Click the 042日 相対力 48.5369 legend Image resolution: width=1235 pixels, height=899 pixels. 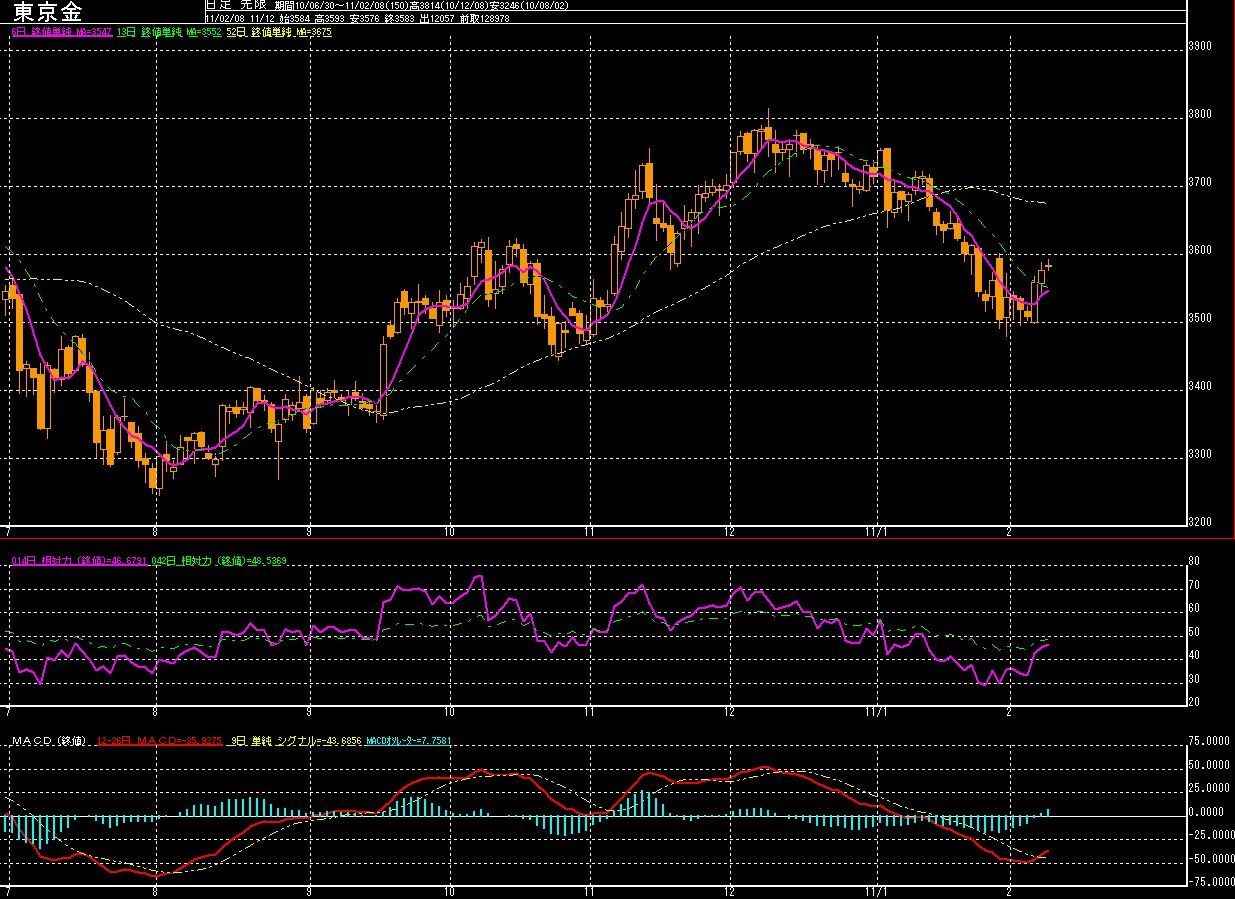pyautogui.click(x=220, y=561)
